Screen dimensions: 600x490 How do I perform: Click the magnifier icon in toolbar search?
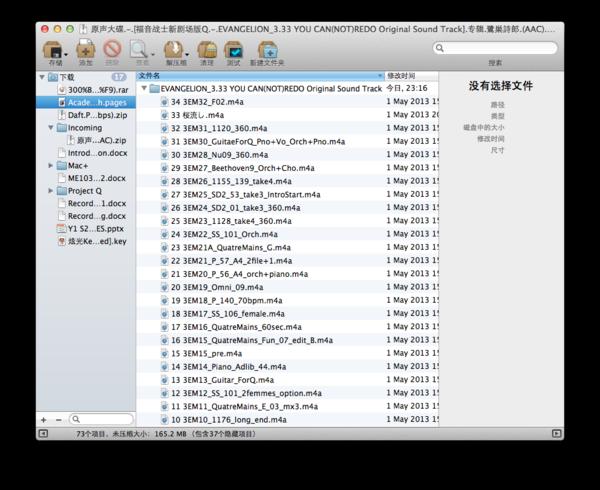pos(440,48)
